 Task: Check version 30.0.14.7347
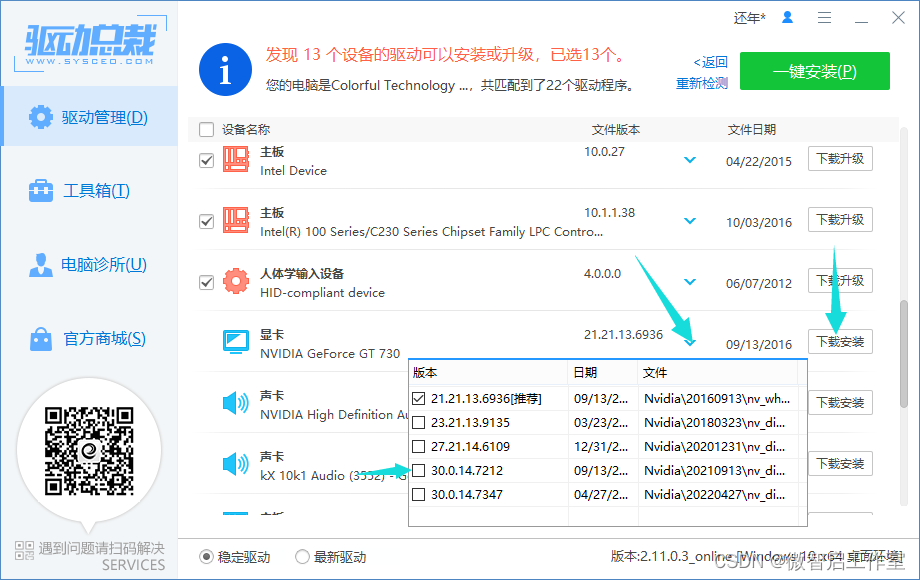point(418,495)
